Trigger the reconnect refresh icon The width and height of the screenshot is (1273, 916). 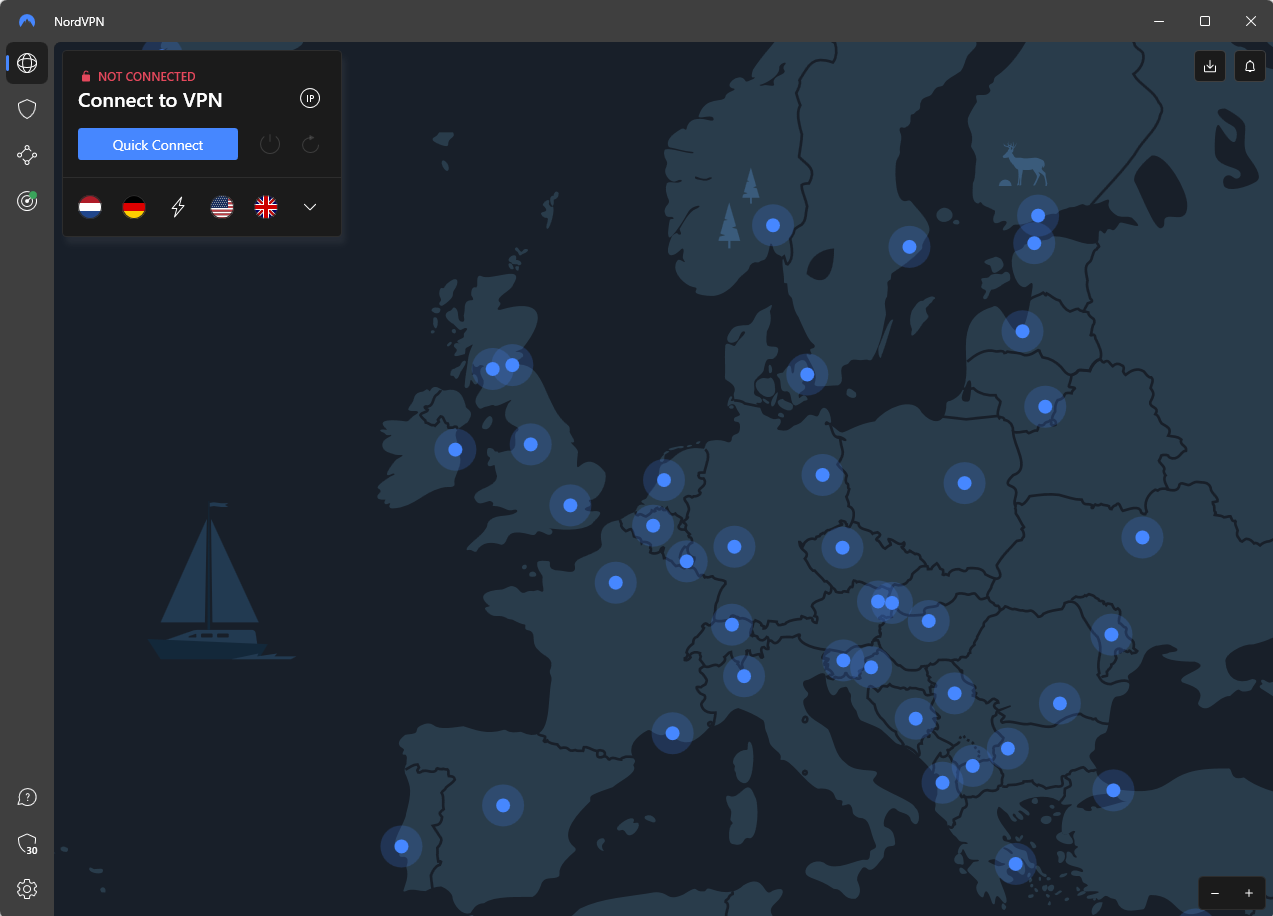click(x=310, y=144)
